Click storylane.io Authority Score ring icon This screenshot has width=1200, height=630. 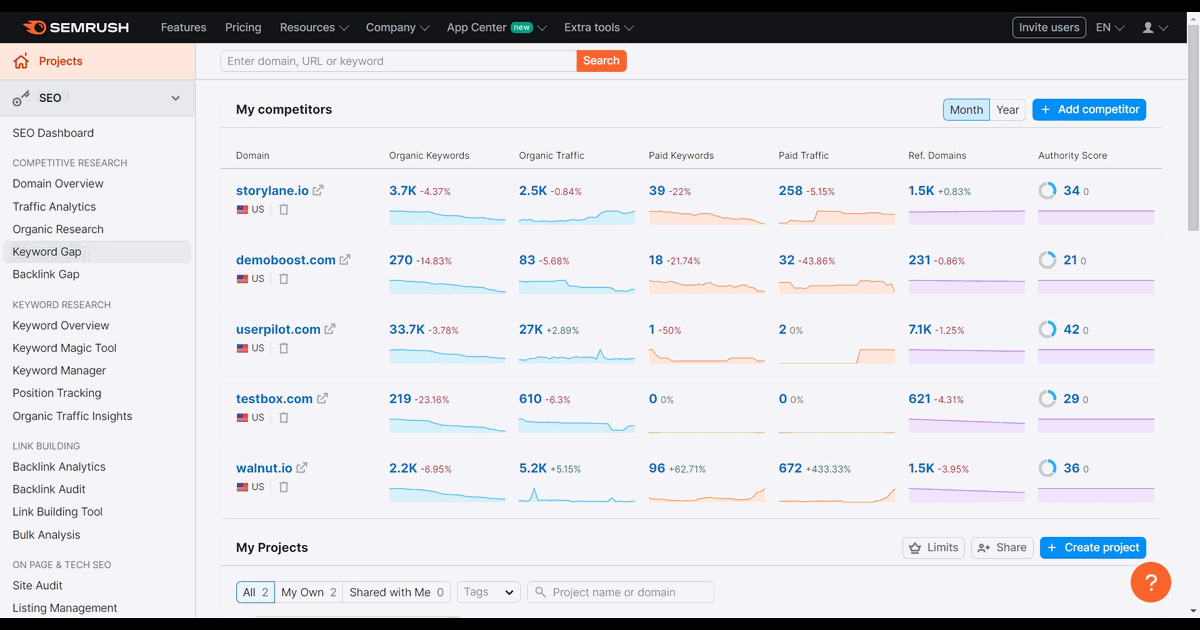1047,191
